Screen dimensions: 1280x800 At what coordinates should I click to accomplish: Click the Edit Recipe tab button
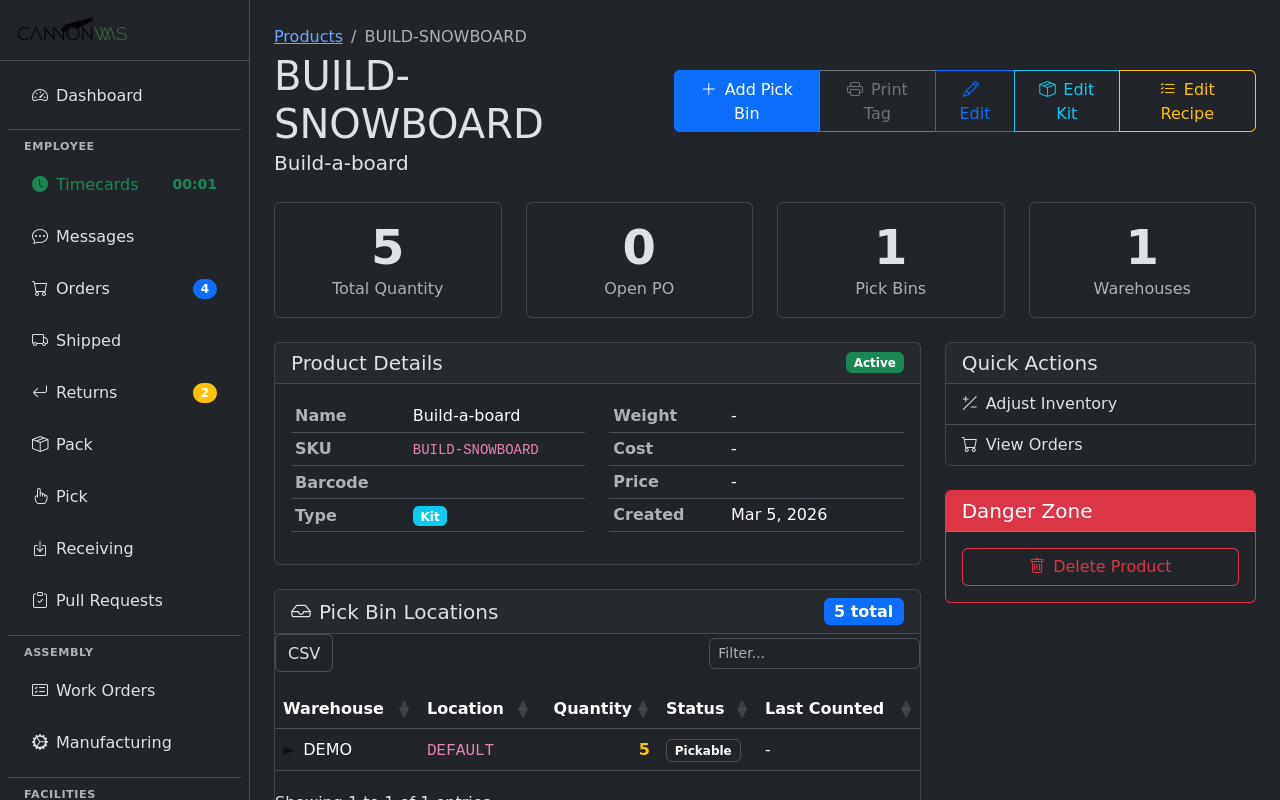[x=1187, y=101]
